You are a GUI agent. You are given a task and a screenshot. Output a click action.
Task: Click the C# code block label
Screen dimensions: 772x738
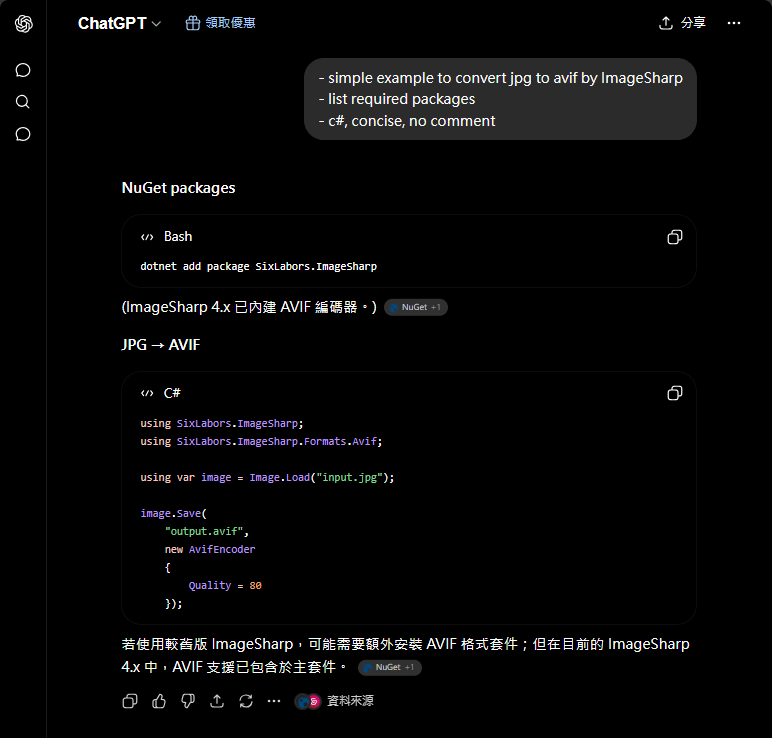[172, 393]
